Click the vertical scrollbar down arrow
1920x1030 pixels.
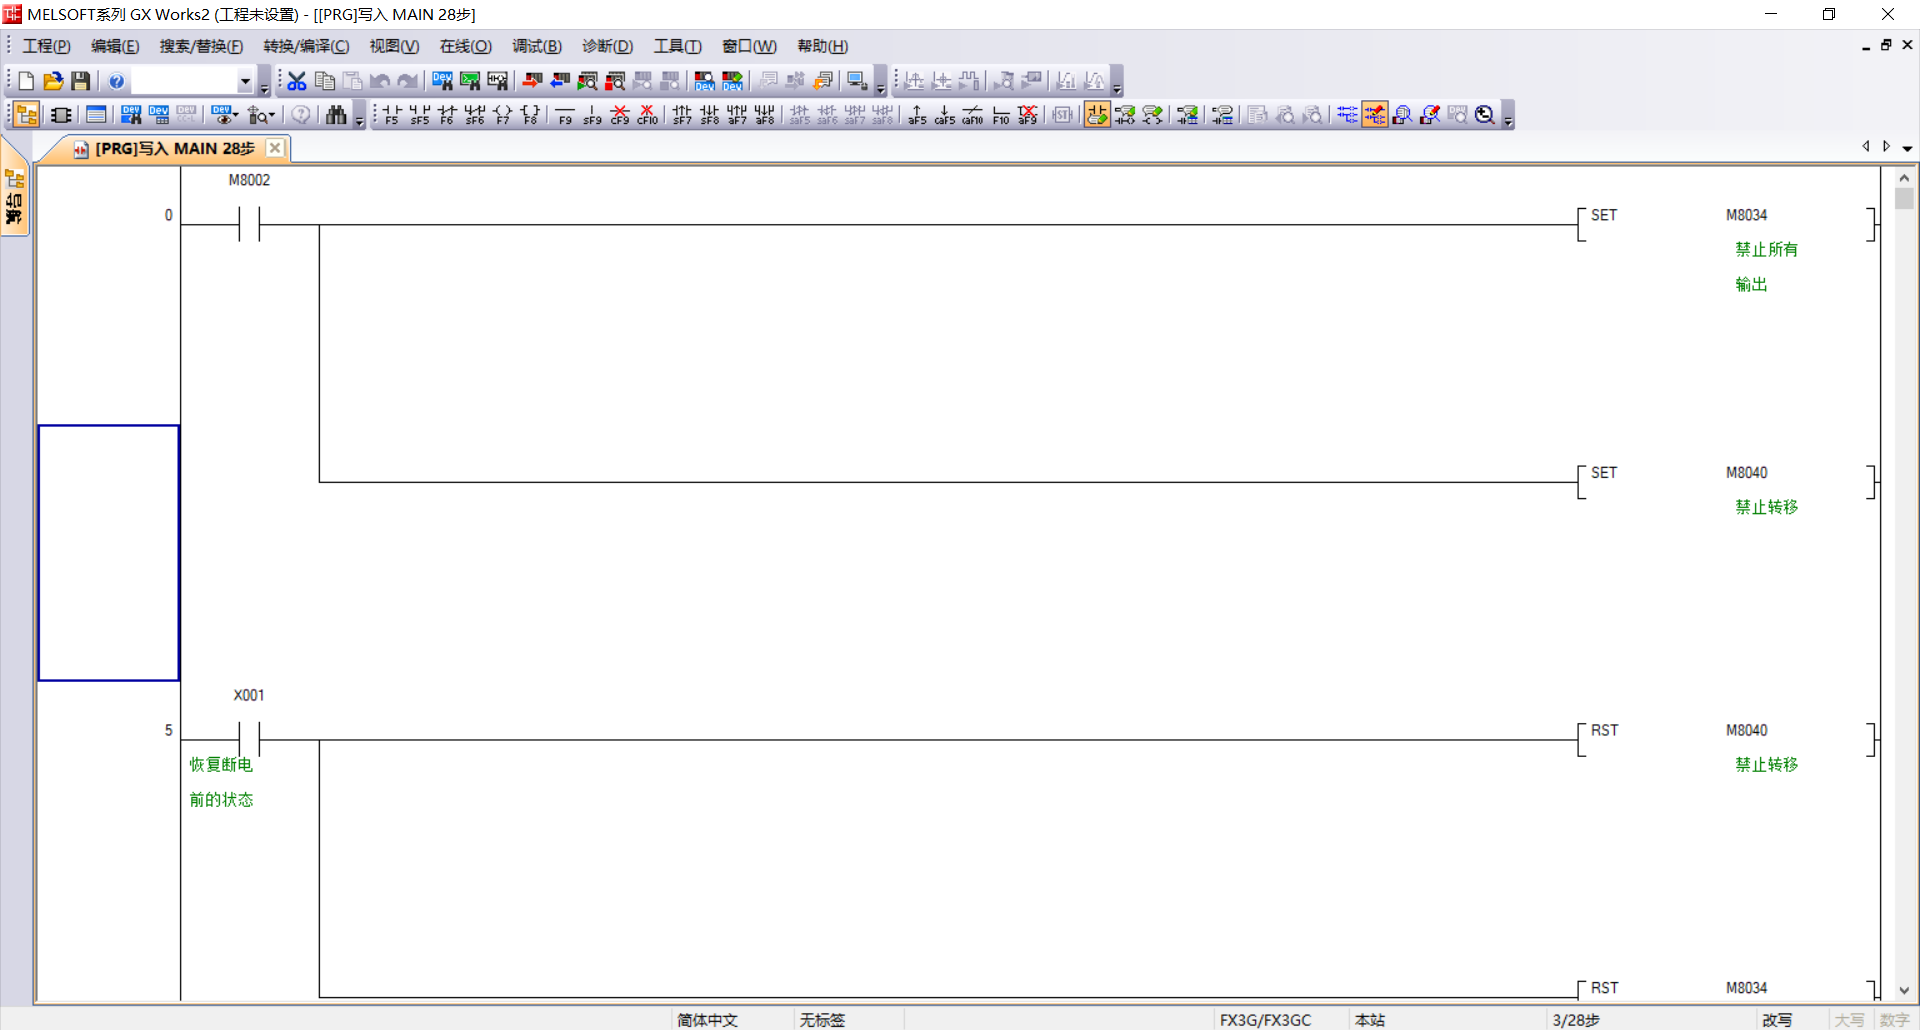coord(1904,990)
